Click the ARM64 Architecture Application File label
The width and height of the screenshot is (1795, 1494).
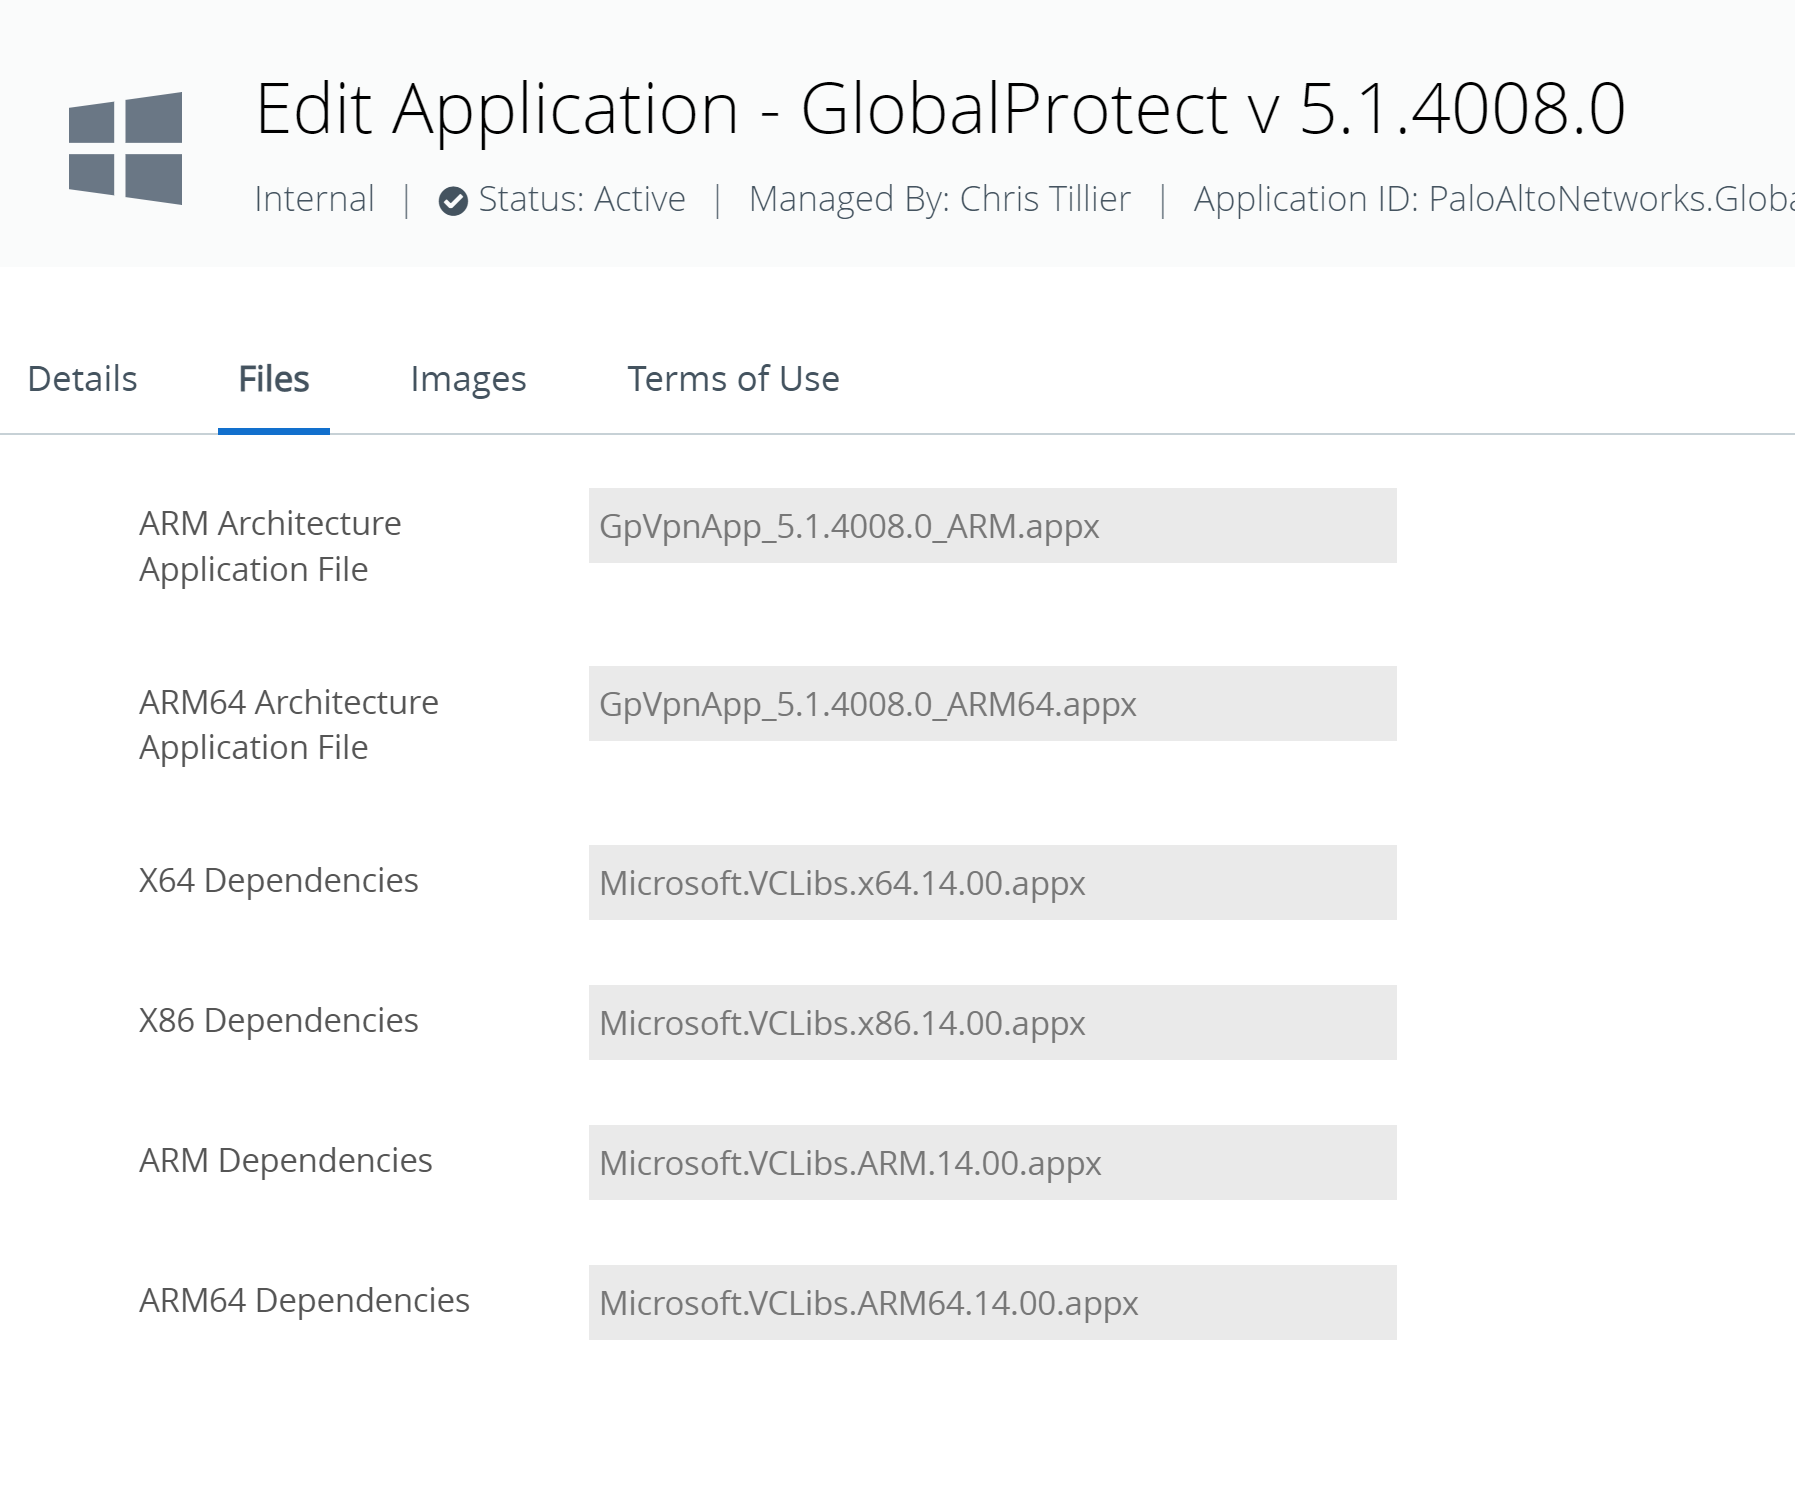point(288,724)
